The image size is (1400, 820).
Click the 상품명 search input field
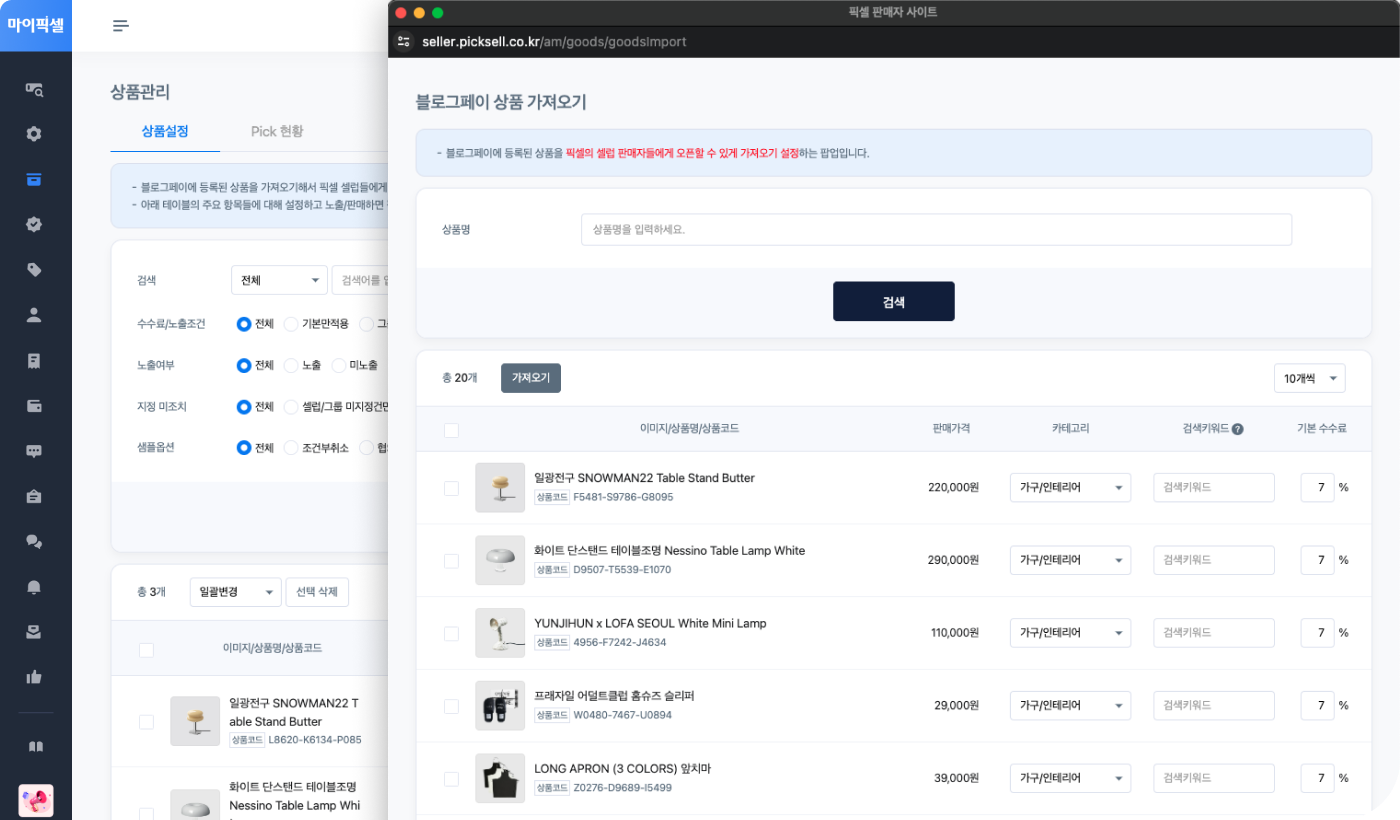pyautogui.click(x=935, y=229)
